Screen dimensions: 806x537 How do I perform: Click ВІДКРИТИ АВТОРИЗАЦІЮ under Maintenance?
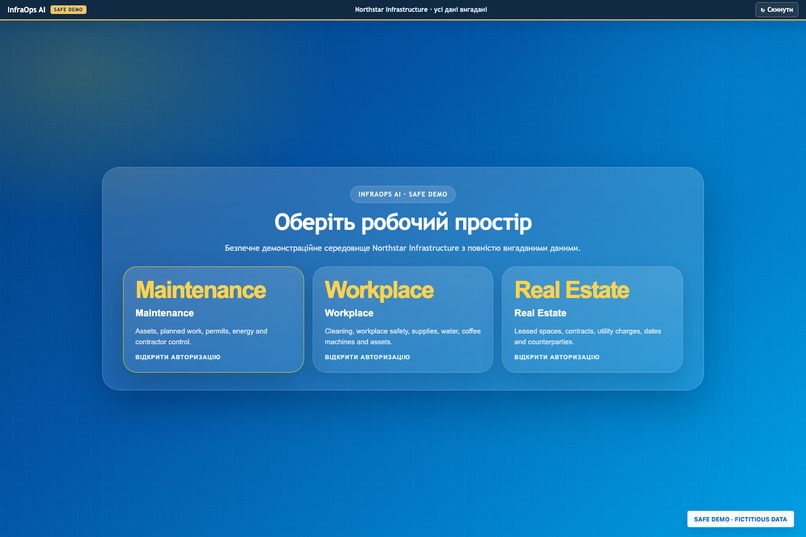[178, 357]
